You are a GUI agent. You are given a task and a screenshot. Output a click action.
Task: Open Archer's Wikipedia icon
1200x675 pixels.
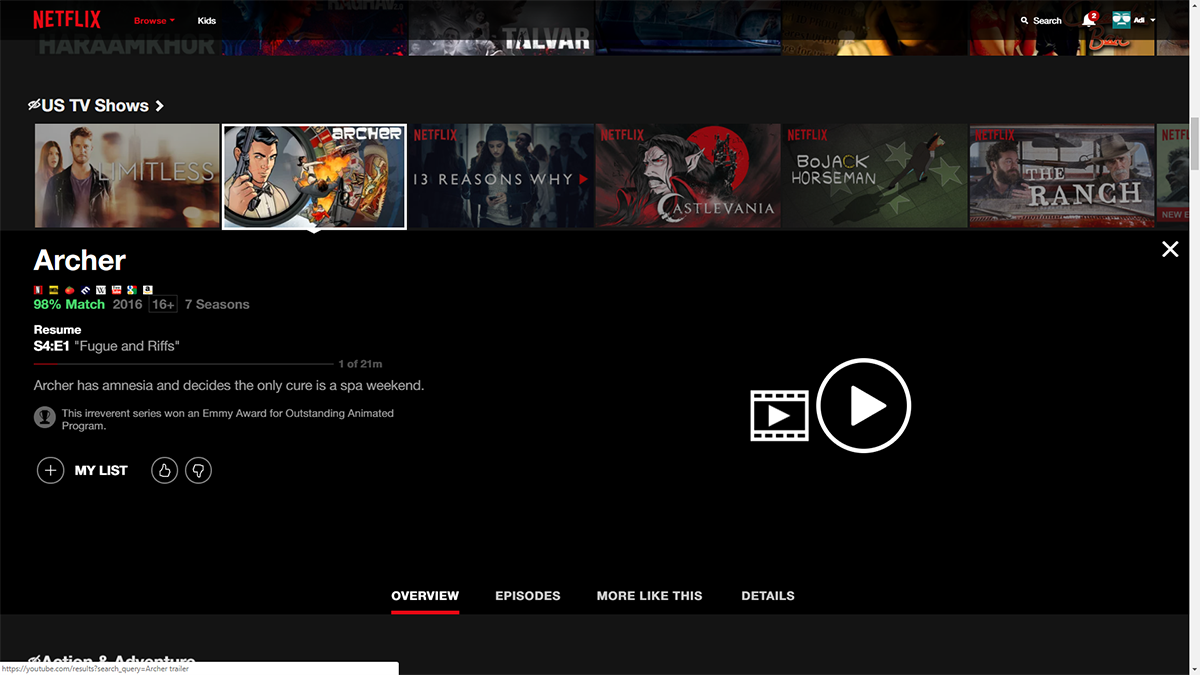click(101, 290)
